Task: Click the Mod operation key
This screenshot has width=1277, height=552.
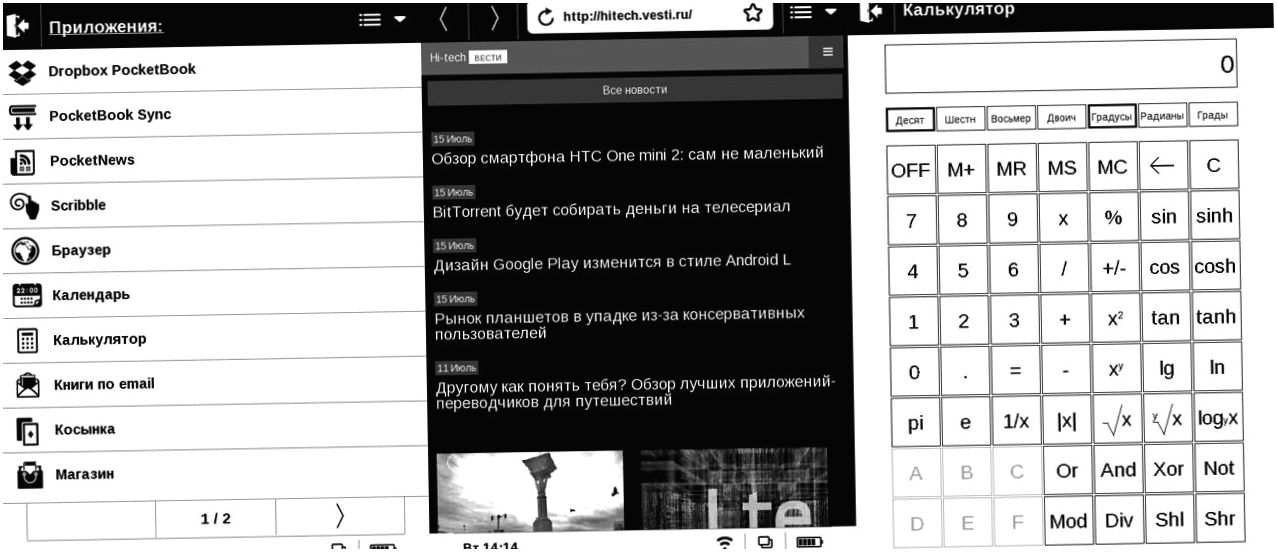Action: tap(1068, 521)
